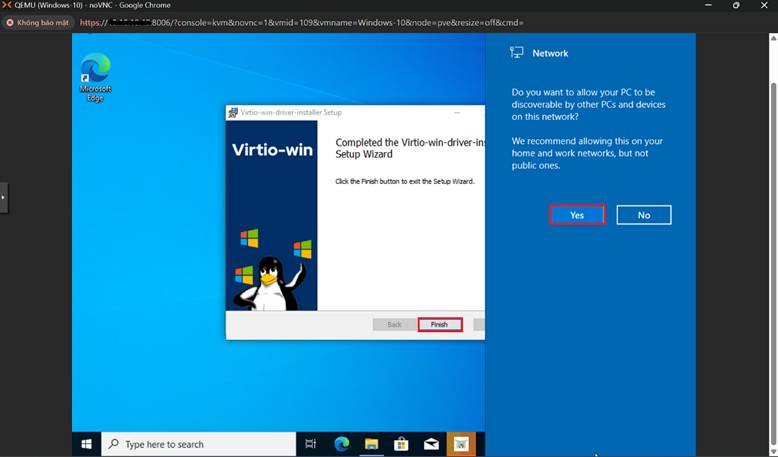
Task: Click Yes to allow network discovery
Action: click(x=577, y=215)
